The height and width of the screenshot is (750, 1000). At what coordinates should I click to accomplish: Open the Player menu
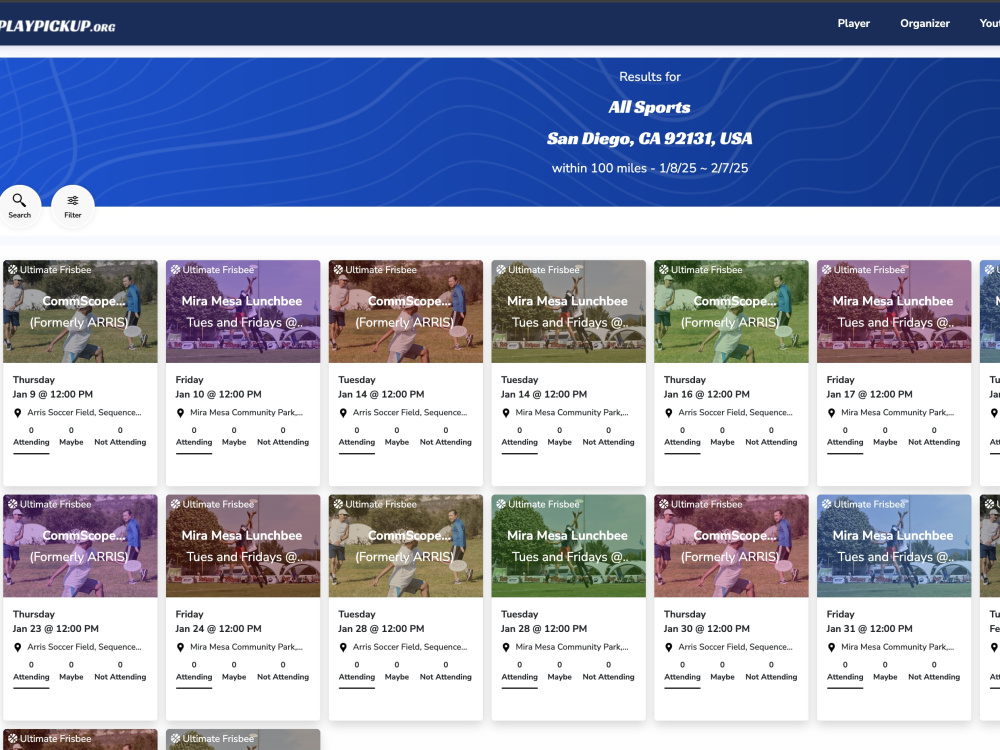(853, 23)
